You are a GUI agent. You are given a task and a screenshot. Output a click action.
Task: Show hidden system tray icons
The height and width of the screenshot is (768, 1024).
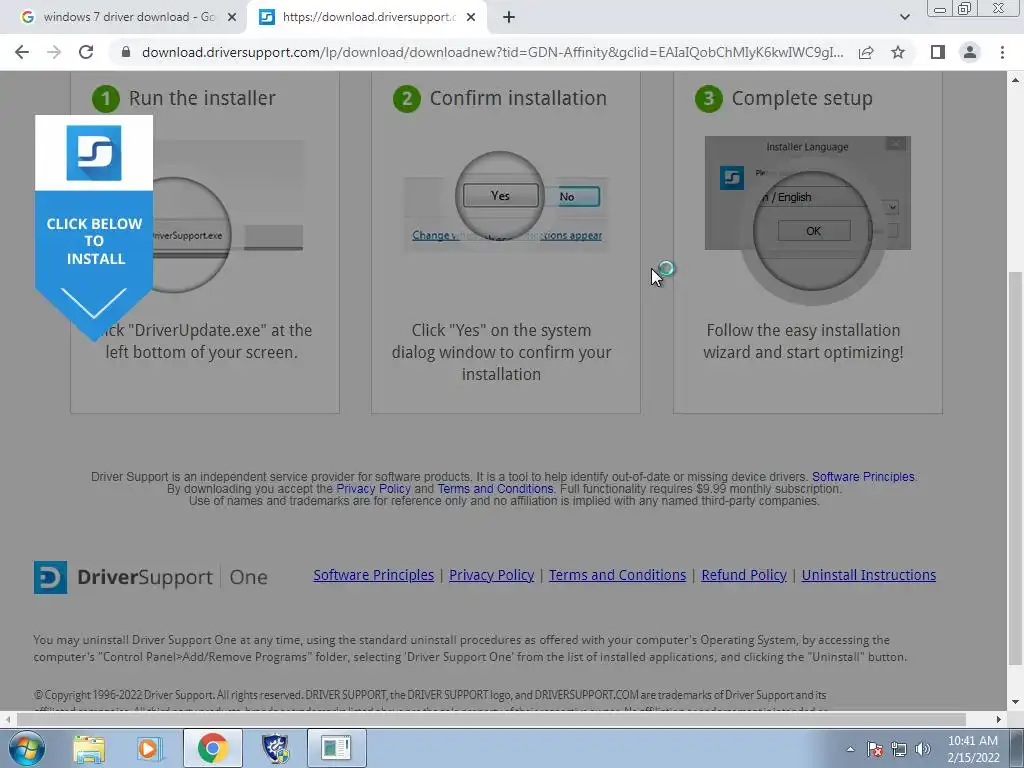[850, 749]
